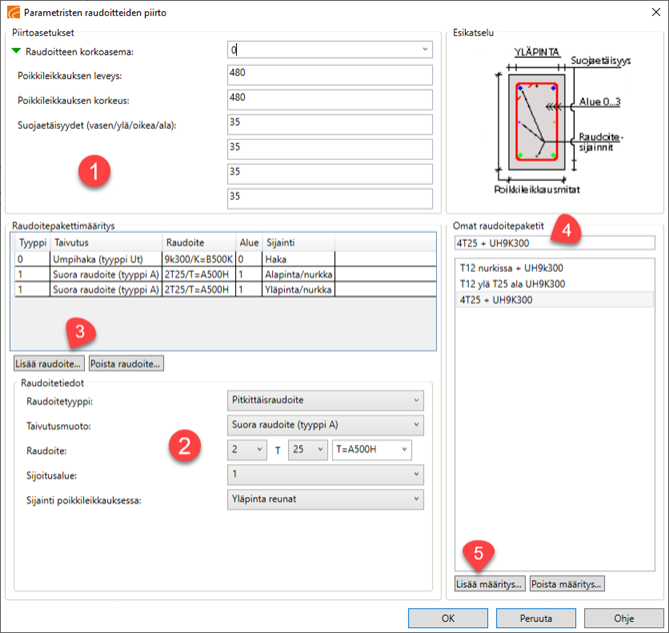This screenshot has width=669, height=633.
Task: Open the Sijoitusalue dropdown
Action: point(415,475)
